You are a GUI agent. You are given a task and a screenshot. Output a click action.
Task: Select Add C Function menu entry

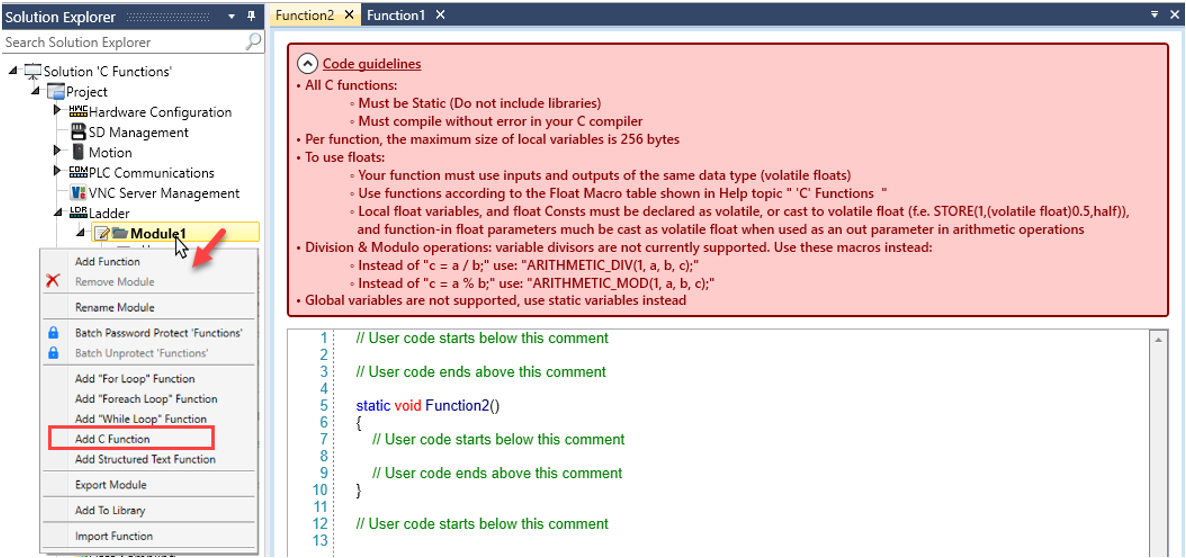(x=112, y=439)
